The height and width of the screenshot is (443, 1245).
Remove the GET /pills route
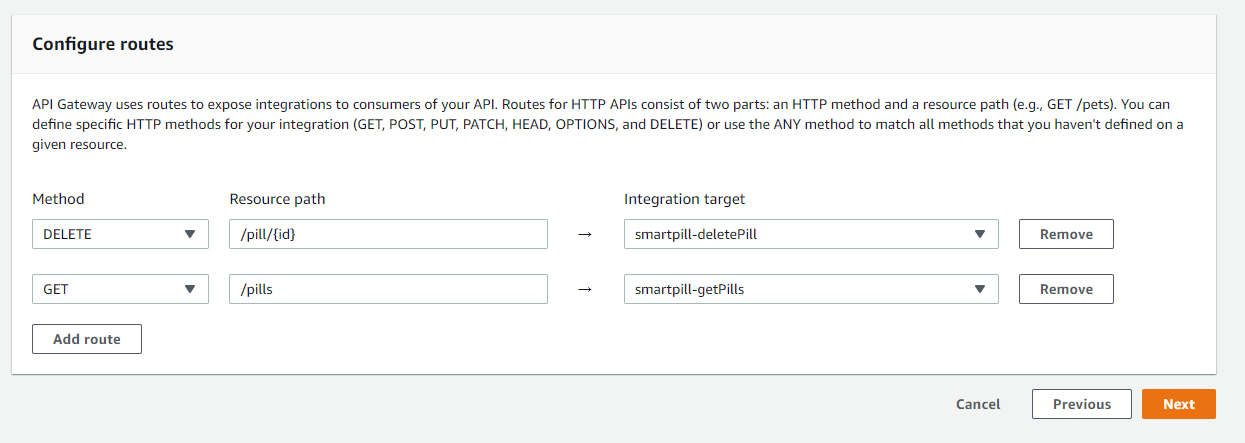[x=1066, y=290]
